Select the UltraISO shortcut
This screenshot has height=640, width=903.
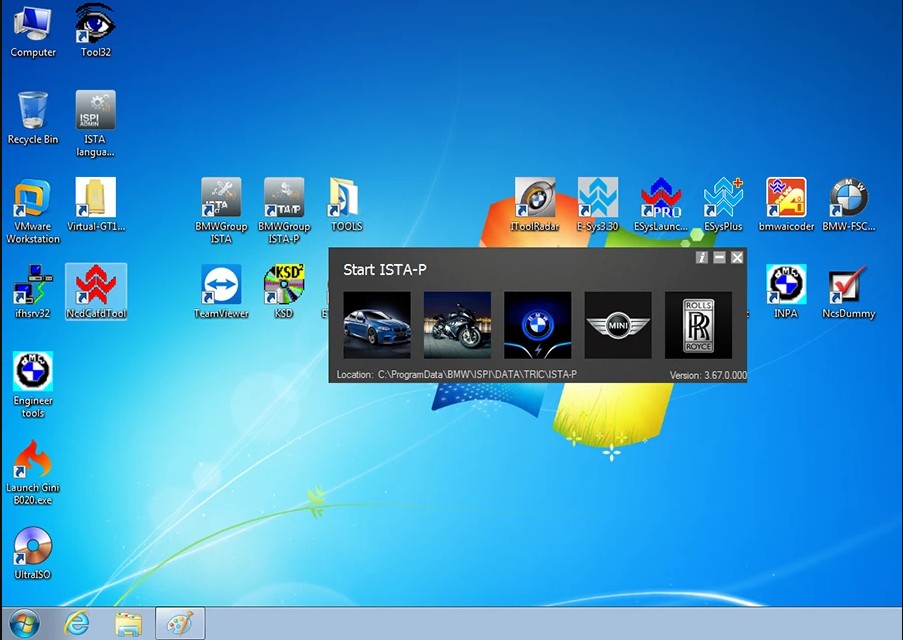33,554
